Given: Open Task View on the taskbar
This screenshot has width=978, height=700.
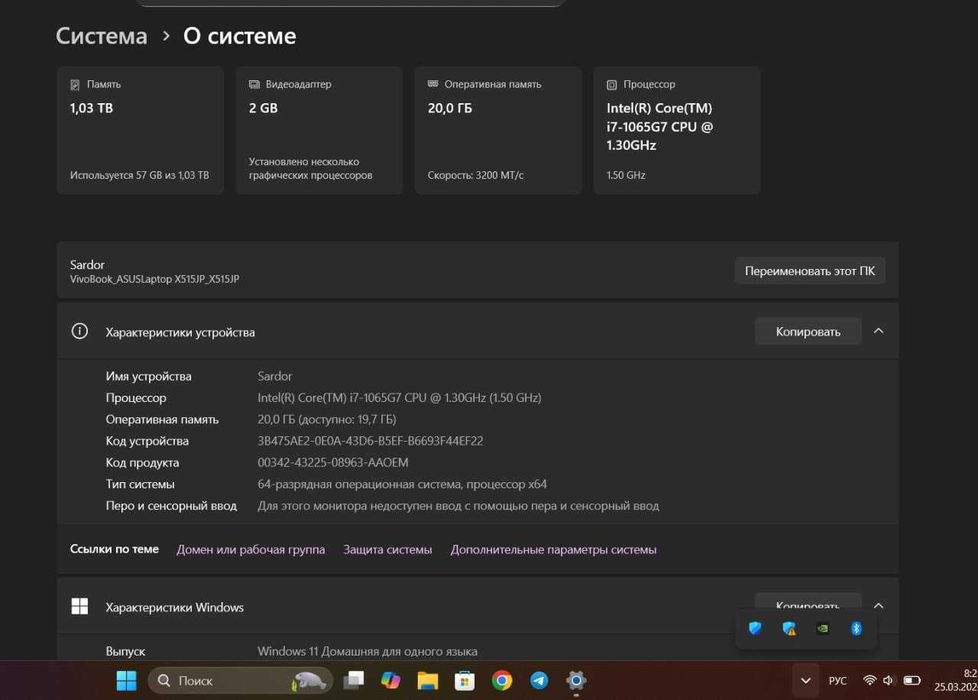Looking at the screenshot, I should [x=354, y=680].
